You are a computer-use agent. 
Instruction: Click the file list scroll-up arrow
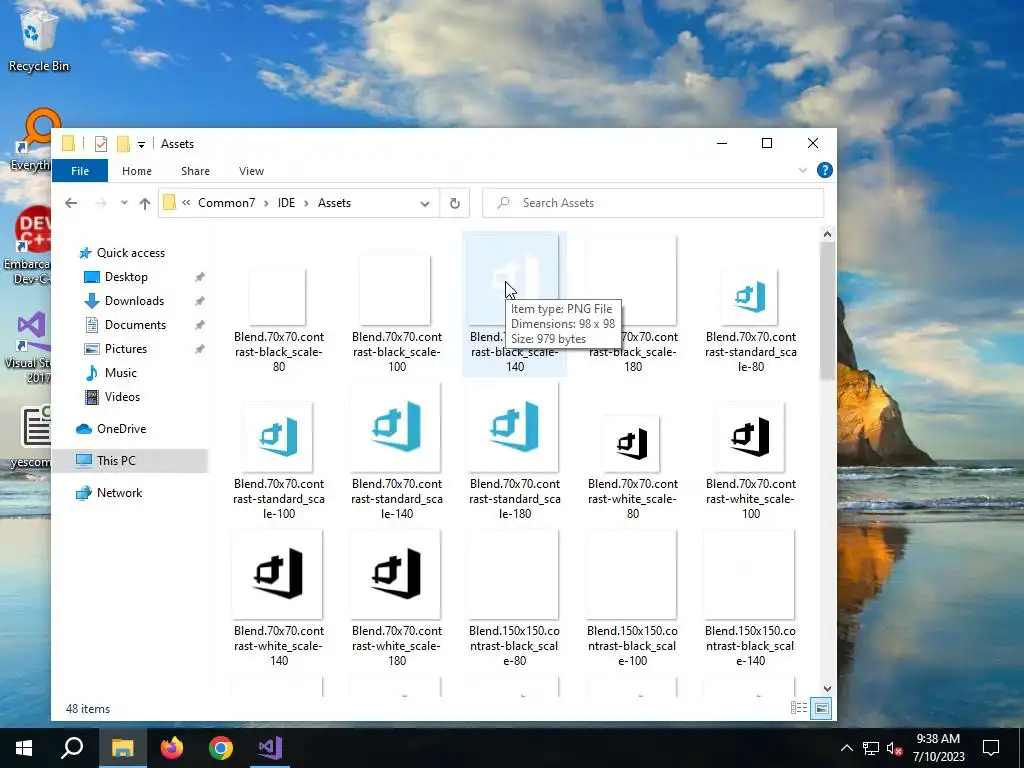click(x=827, y=234)
